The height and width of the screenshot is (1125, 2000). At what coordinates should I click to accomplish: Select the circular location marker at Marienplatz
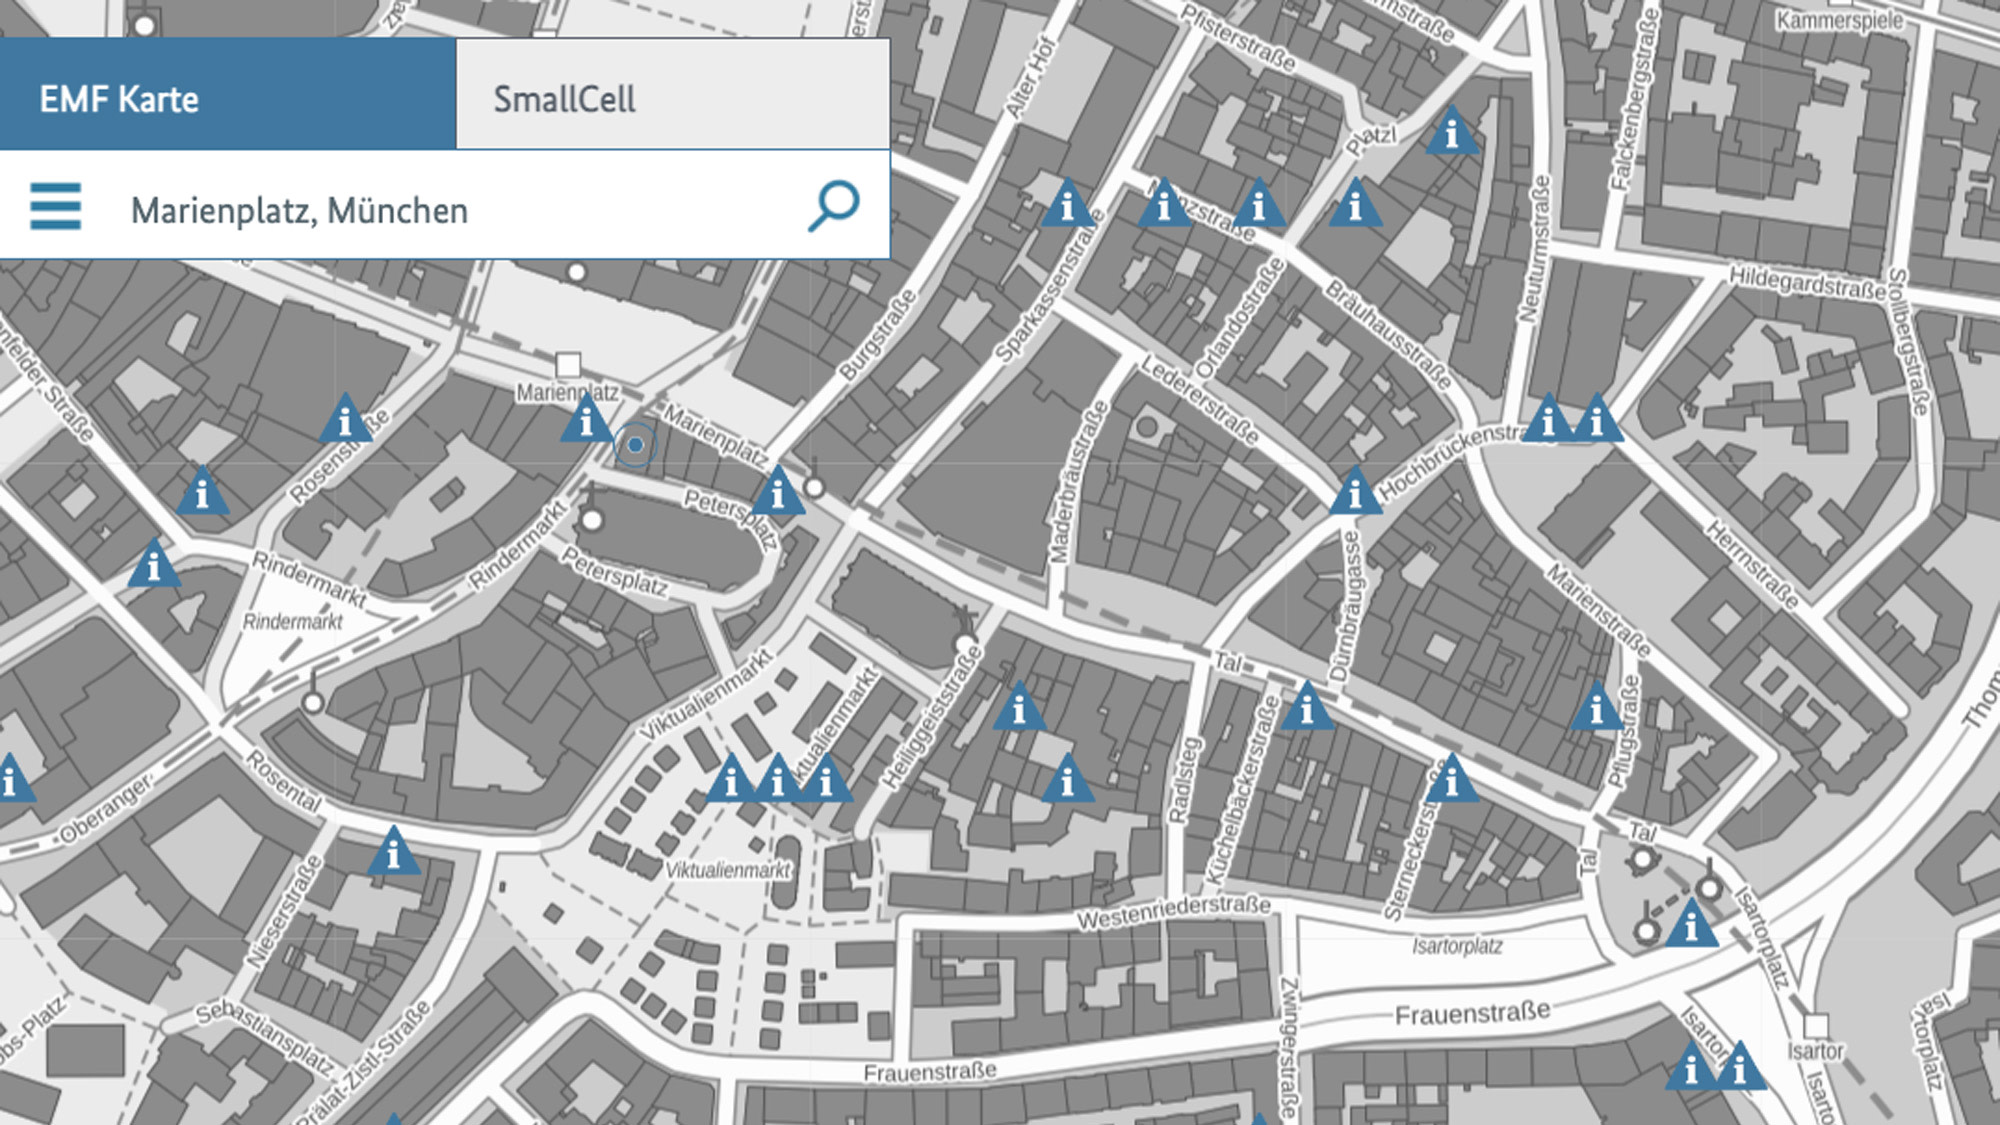(x=634, y=445)
